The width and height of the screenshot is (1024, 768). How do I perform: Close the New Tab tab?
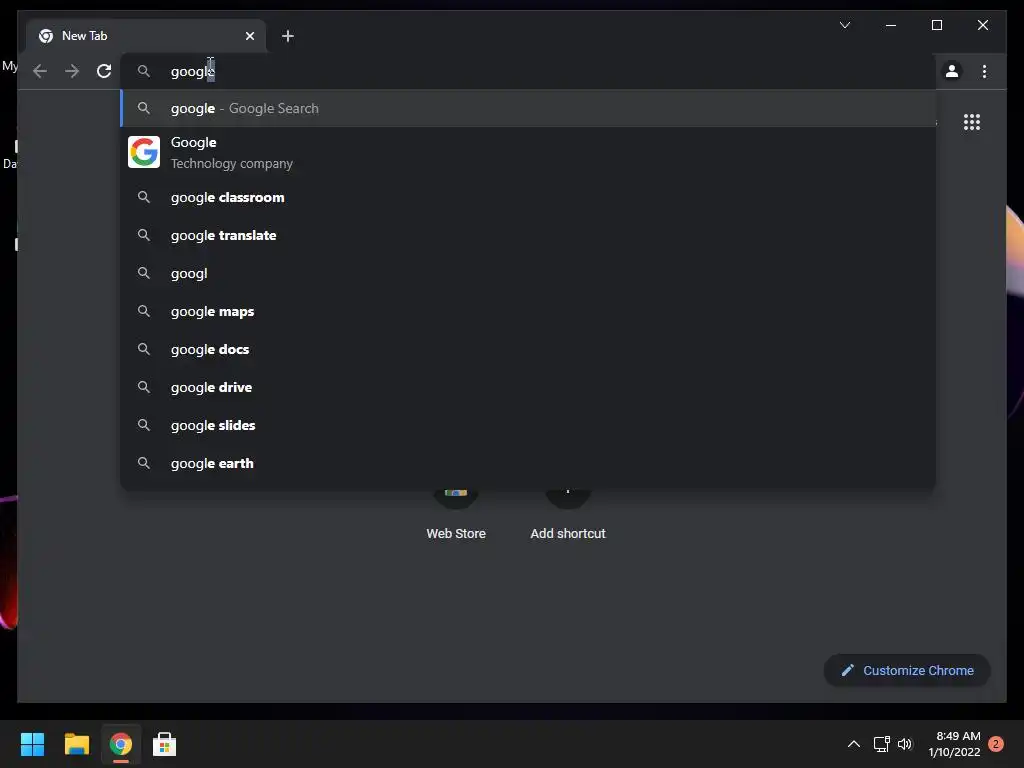[249, 36]
